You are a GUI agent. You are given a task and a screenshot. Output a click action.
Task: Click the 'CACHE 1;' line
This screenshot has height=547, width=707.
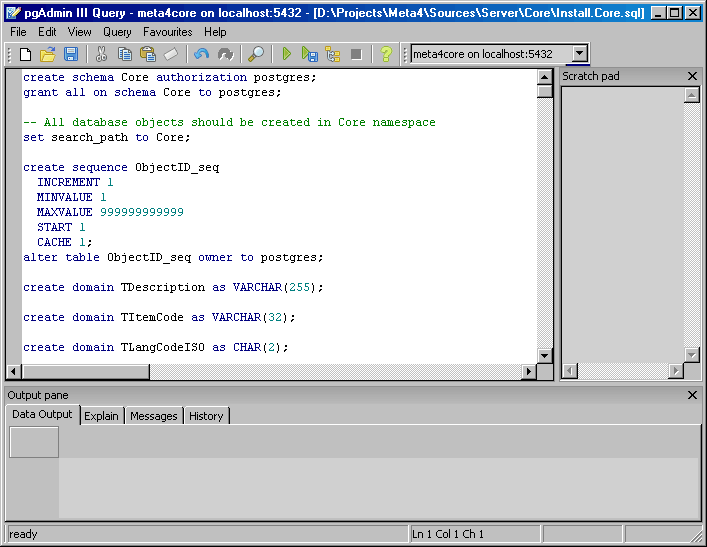(x=64, y=242)
